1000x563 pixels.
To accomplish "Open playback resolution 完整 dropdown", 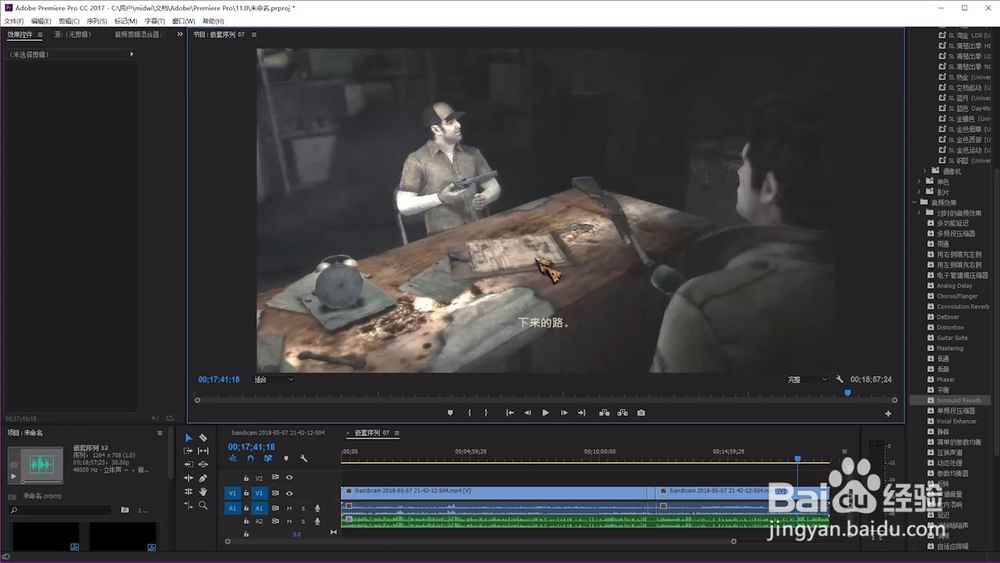I will (x=807, y=379).
